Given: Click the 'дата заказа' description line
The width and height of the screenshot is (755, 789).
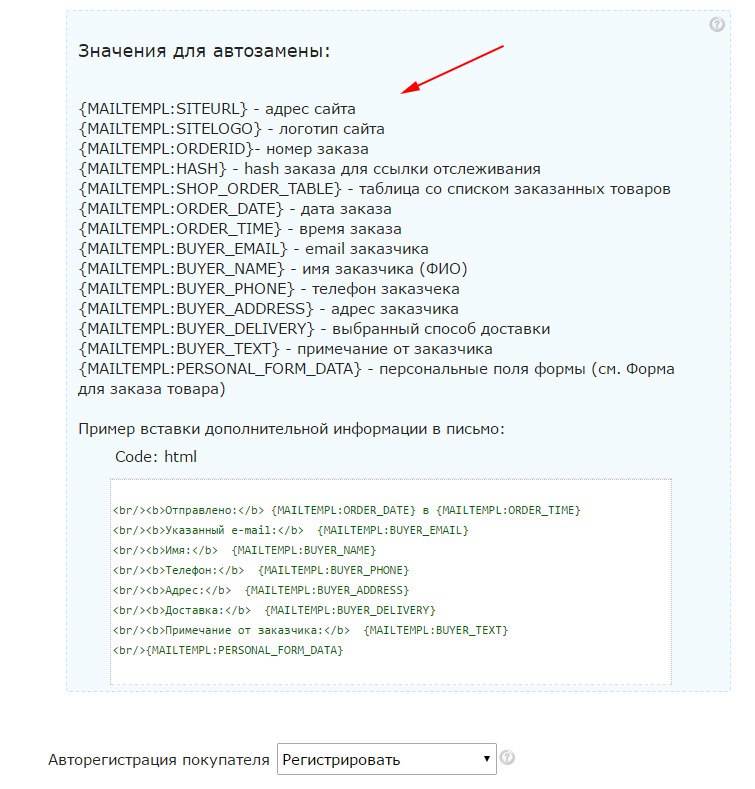Looking at the screenshot, I should pos(235,209).
